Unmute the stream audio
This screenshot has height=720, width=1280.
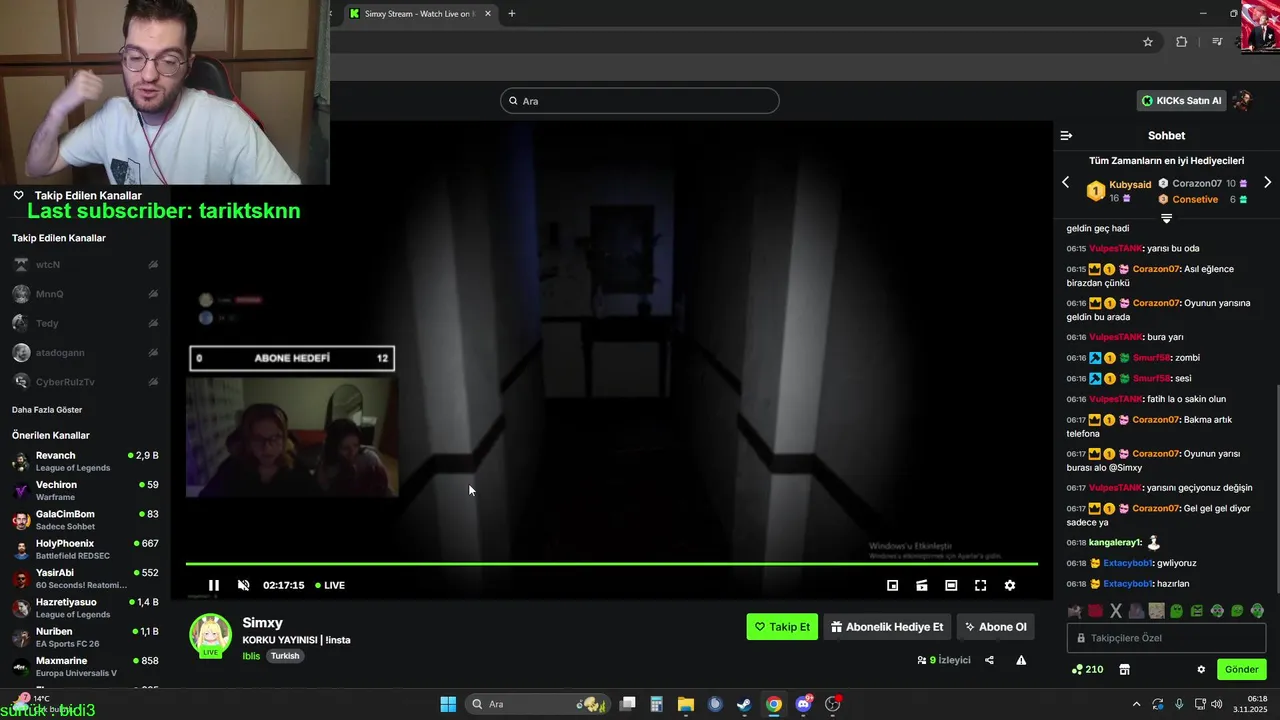[243, 585]
